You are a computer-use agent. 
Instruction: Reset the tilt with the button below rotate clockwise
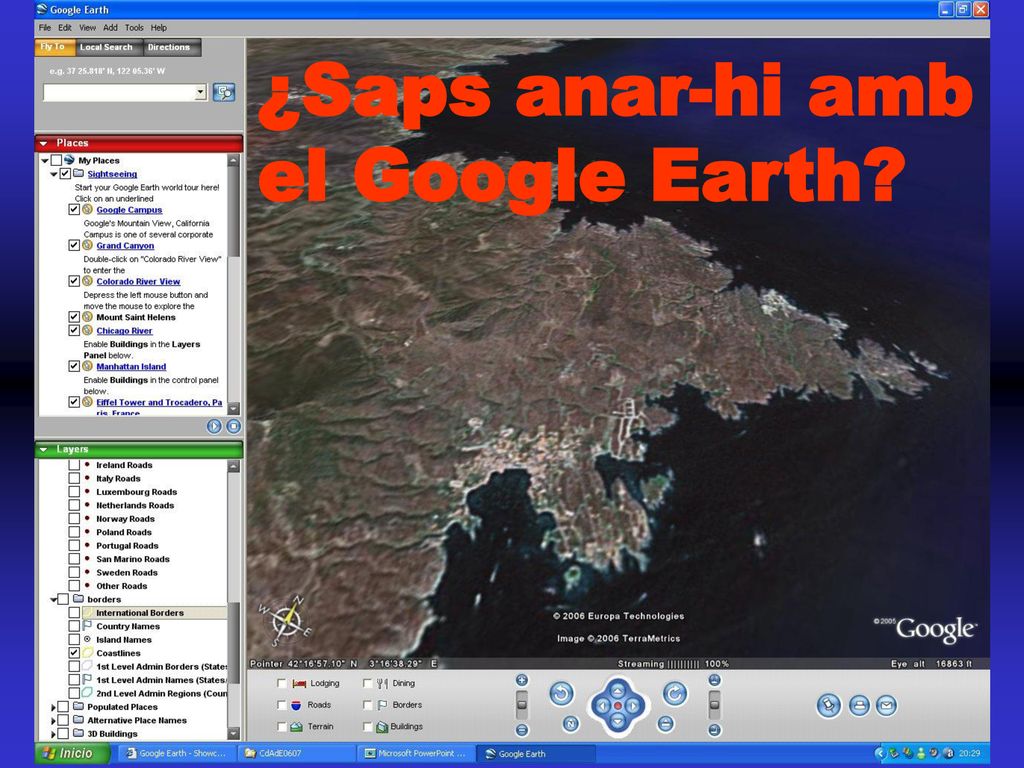[x=665, y=724]
